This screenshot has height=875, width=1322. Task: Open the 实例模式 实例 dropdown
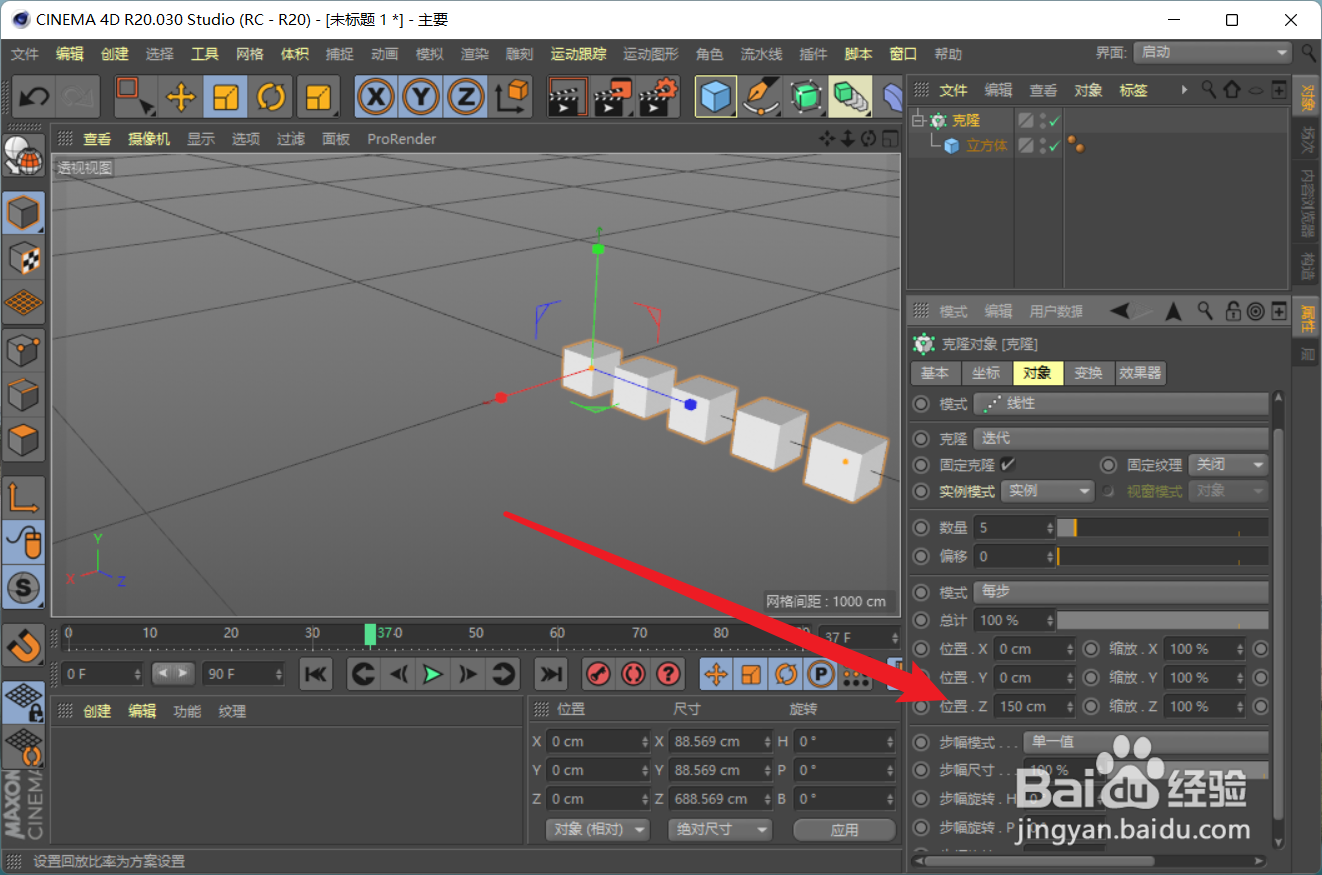(x=1048, y=491)
